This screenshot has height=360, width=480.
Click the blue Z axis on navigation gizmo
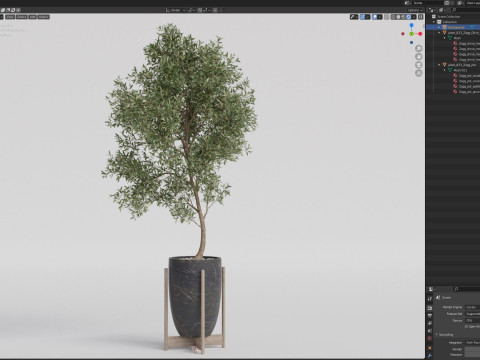(x=411, y=25)
